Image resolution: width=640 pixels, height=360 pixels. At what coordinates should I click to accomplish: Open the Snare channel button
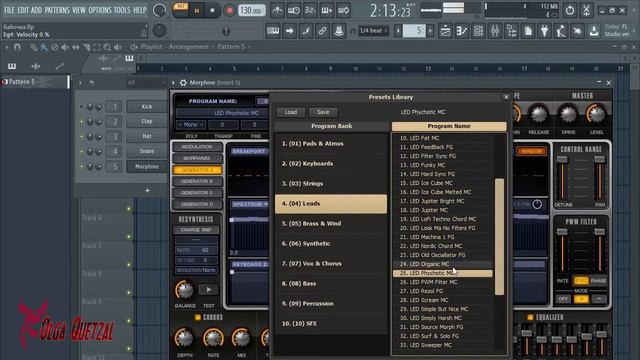147,151
